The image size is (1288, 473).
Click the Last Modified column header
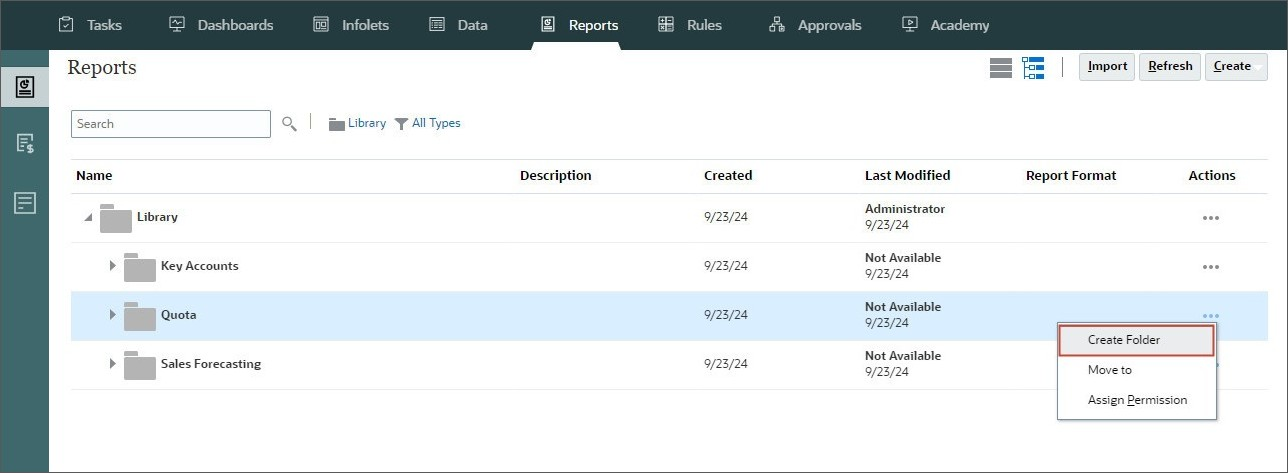click(907, 175)
